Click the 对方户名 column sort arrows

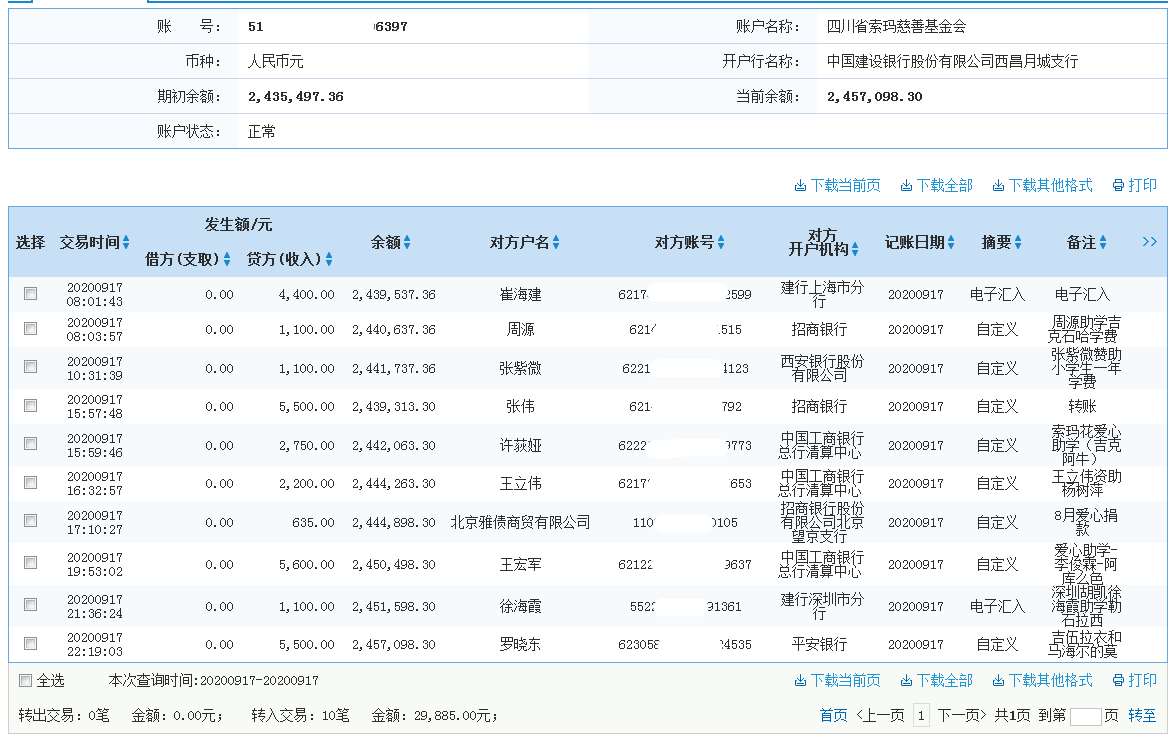coord(556,242)
